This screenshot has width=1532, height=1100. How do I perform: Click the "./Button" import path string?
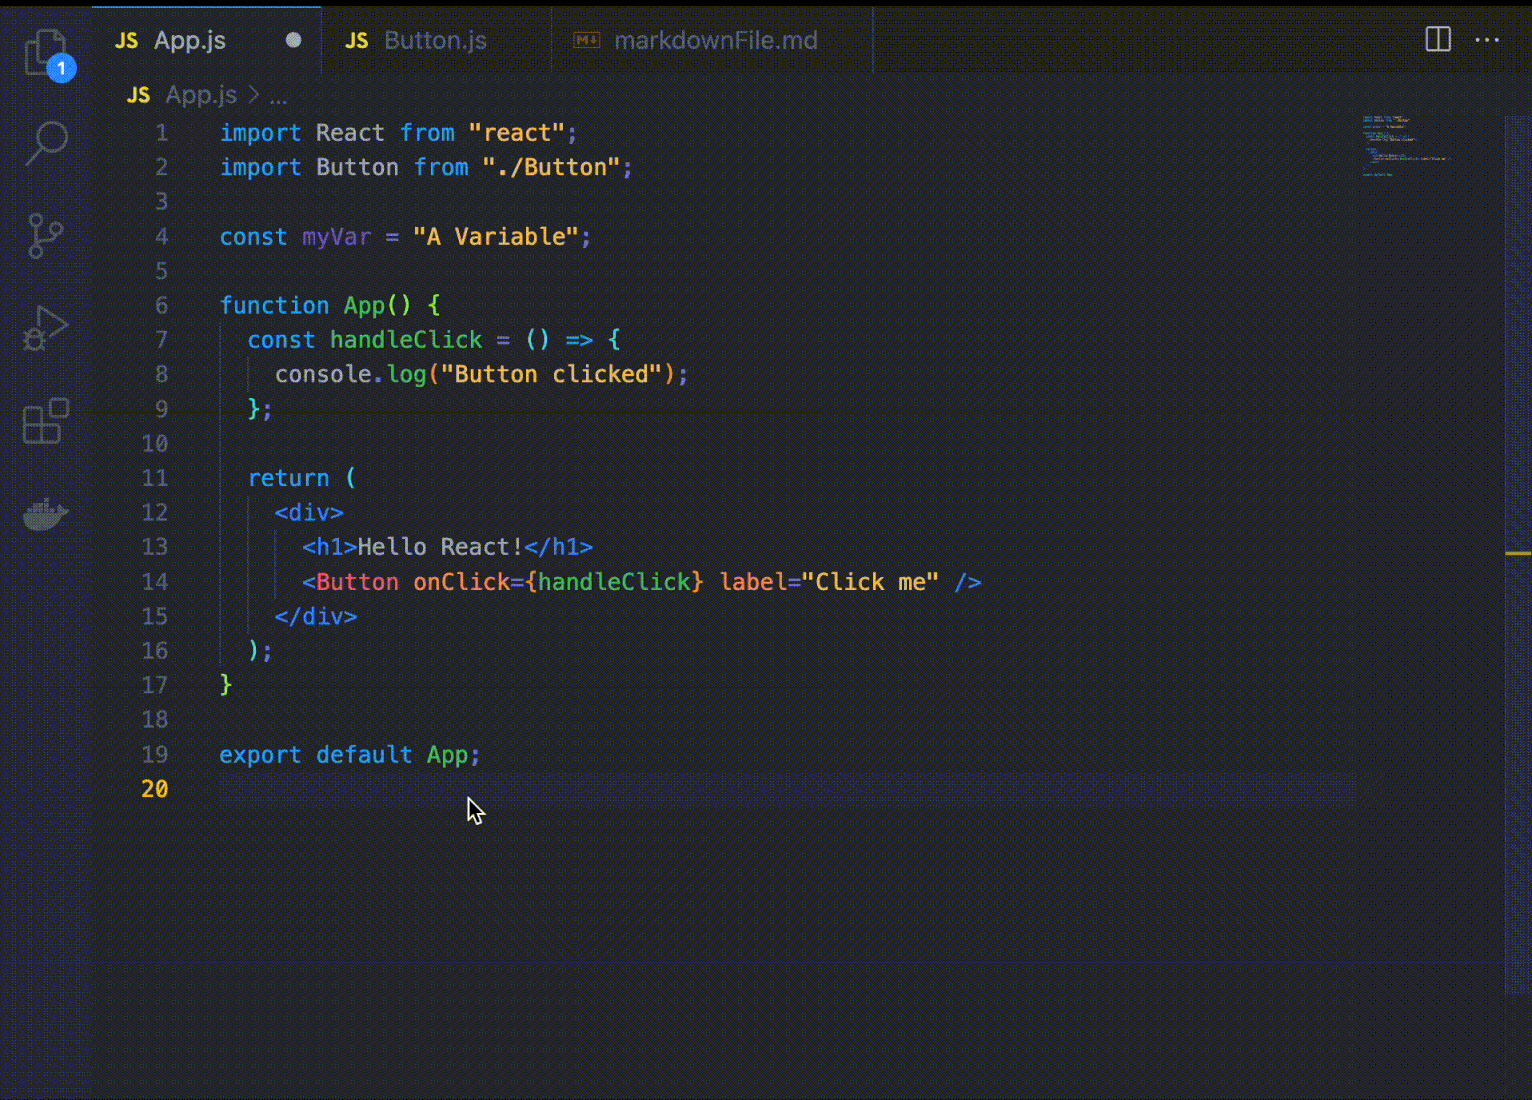[551, 167]
